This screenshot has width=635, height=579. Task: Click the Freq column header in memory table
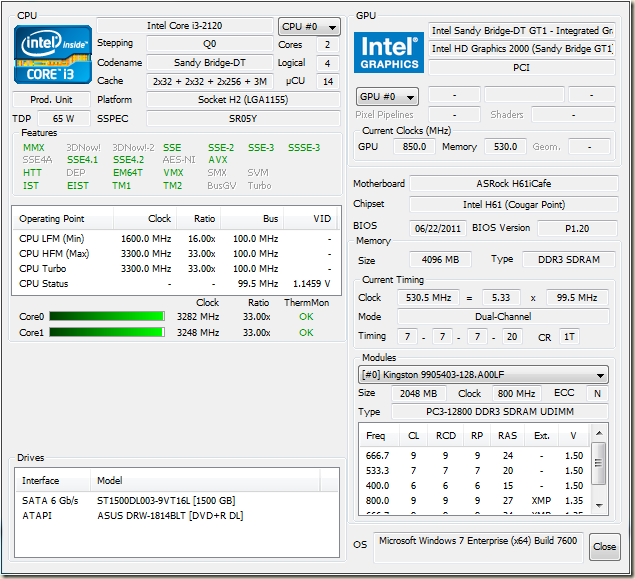click(x=376, y=436)
